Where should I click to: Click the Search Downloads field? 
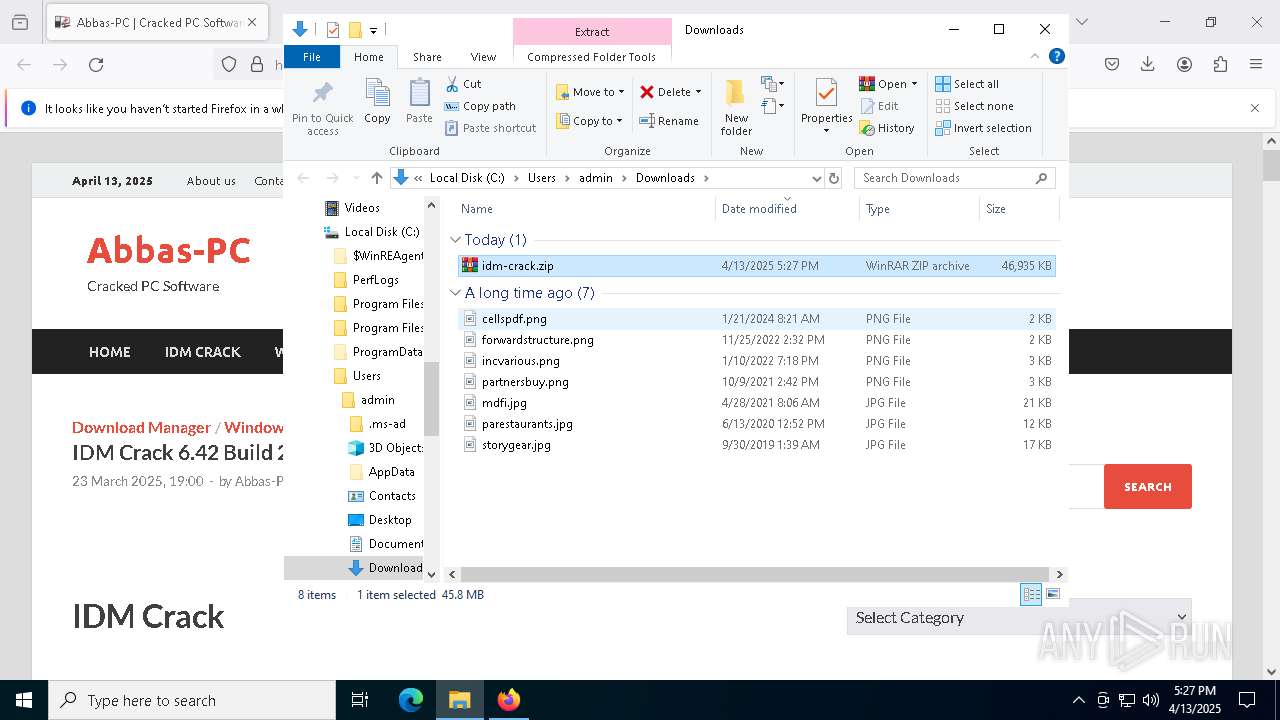tap(954, 178)
